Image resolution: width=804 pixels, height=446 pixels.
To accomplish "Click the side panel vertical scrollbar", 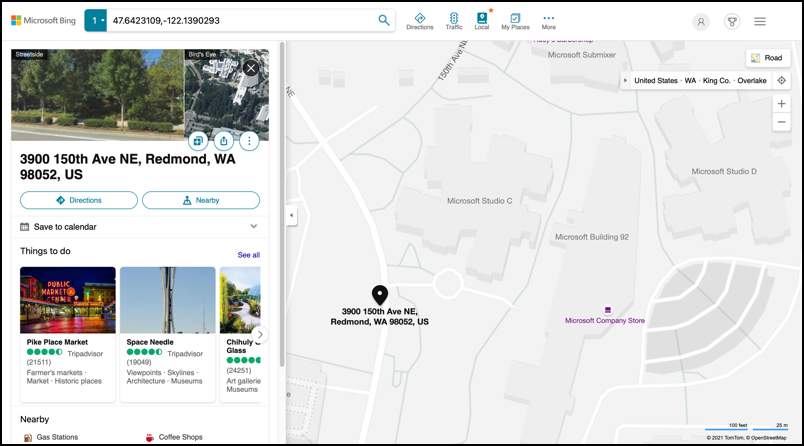I will (282, 205).
